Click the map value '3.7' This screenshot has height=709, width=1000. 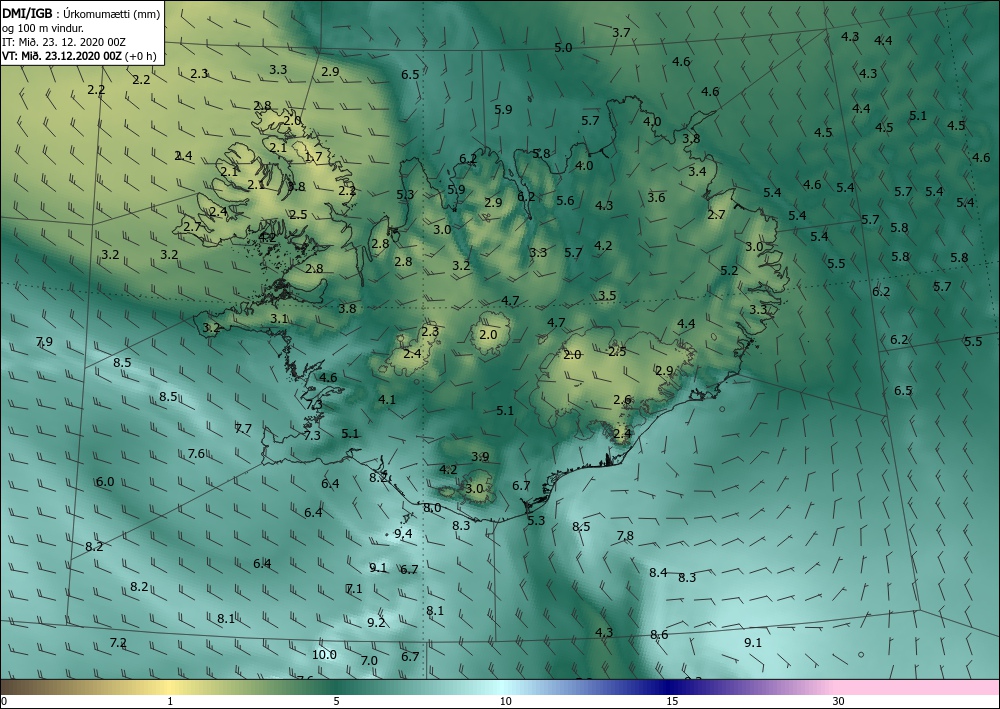click(621, 33)
